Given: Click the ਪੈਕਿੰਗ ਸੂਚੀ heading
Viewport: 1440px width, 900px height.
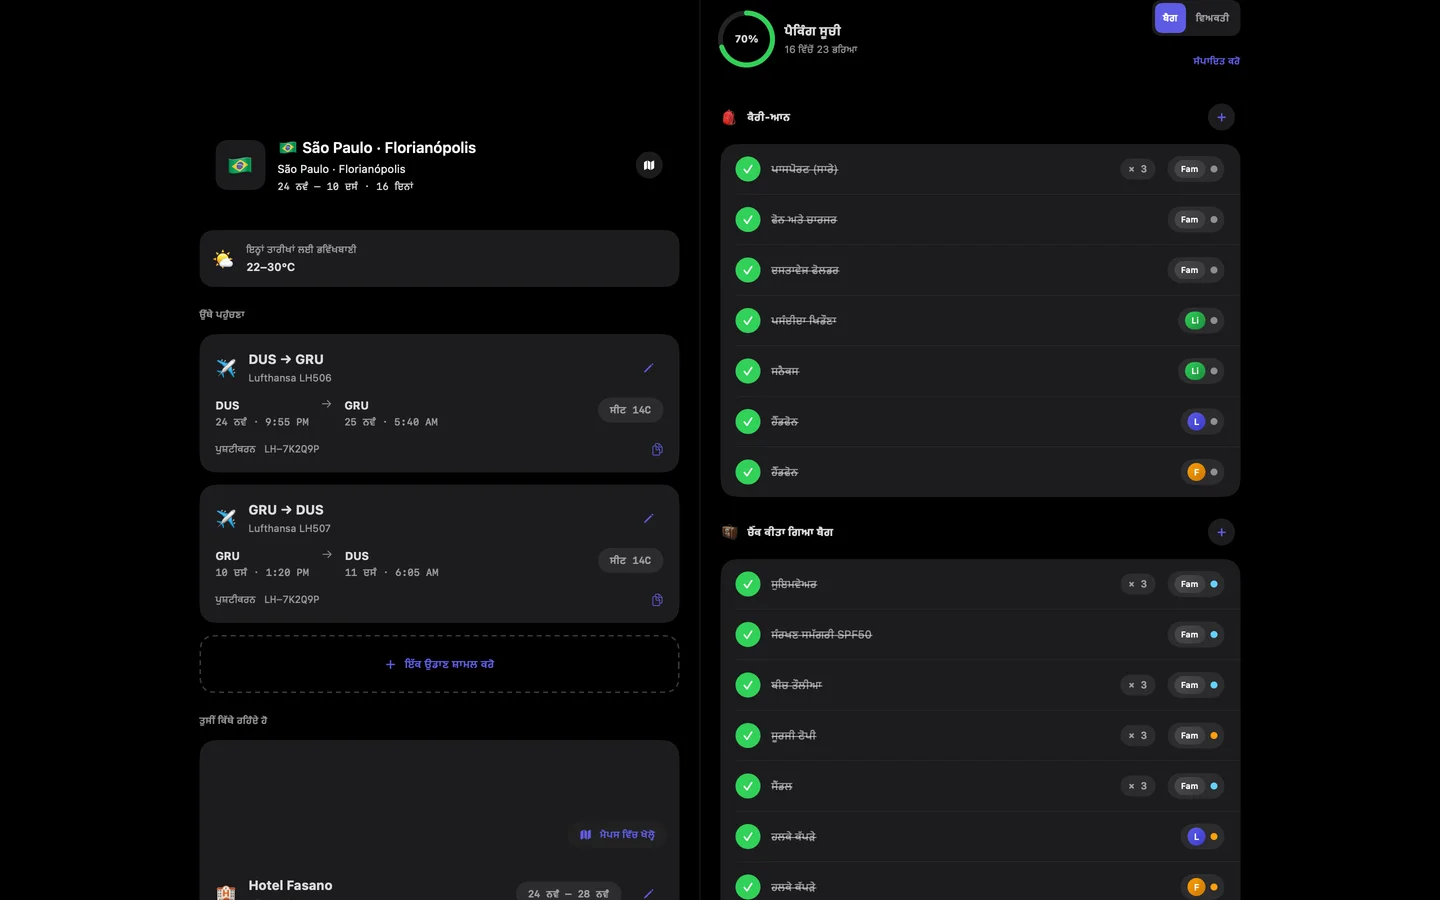Looking at the screenshot, I should pyautogui.click(x=812, y=31).
